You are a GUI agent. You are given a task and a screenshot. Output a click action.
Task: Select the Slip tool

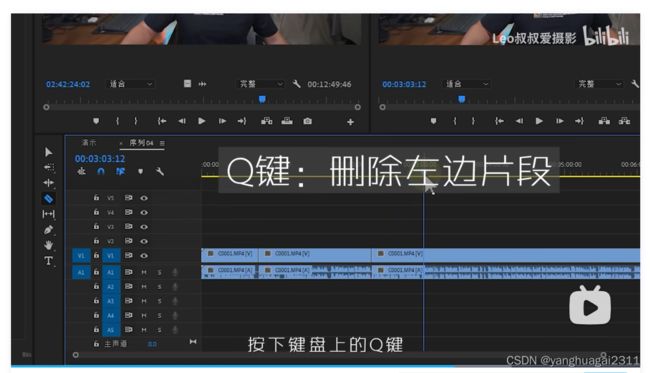pyautogui.click(x=49, y=214)
